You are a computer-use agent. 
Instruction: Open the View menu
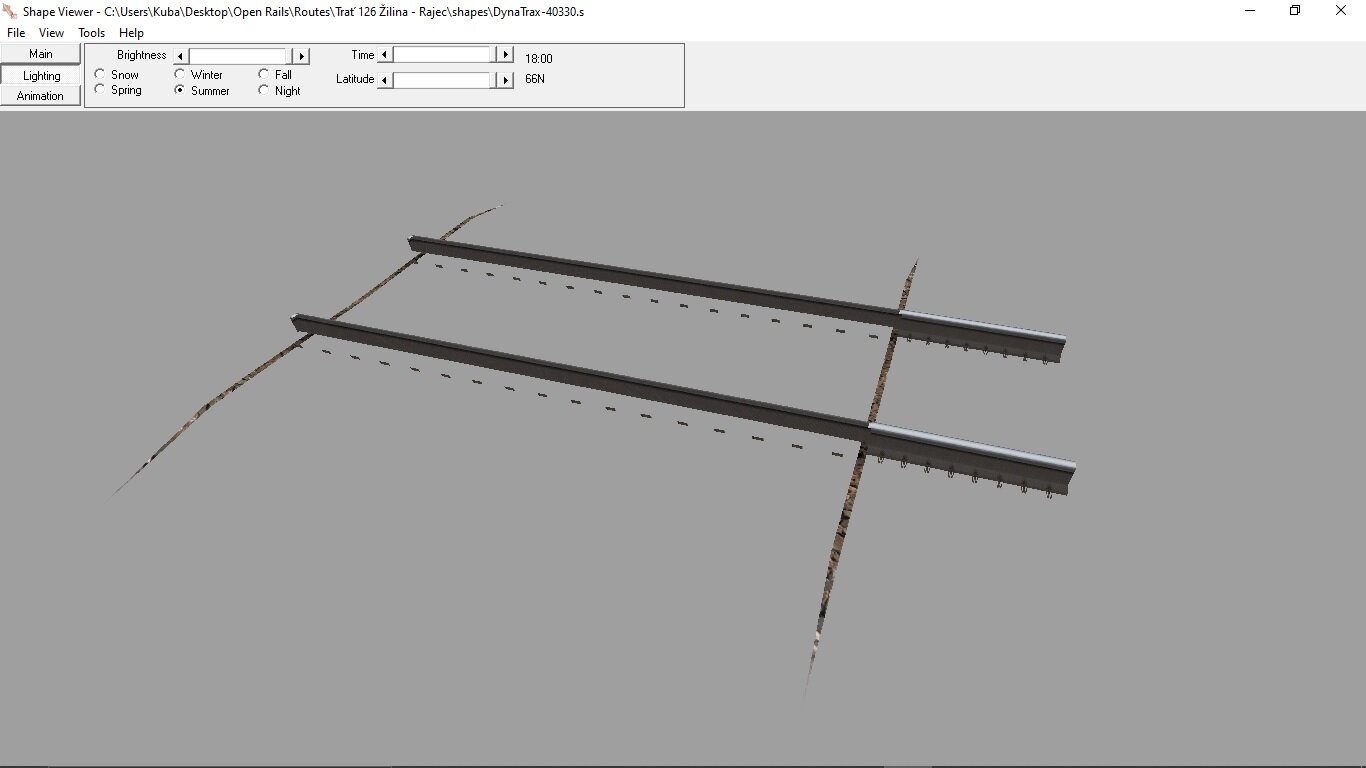click(x=51, y=33)
